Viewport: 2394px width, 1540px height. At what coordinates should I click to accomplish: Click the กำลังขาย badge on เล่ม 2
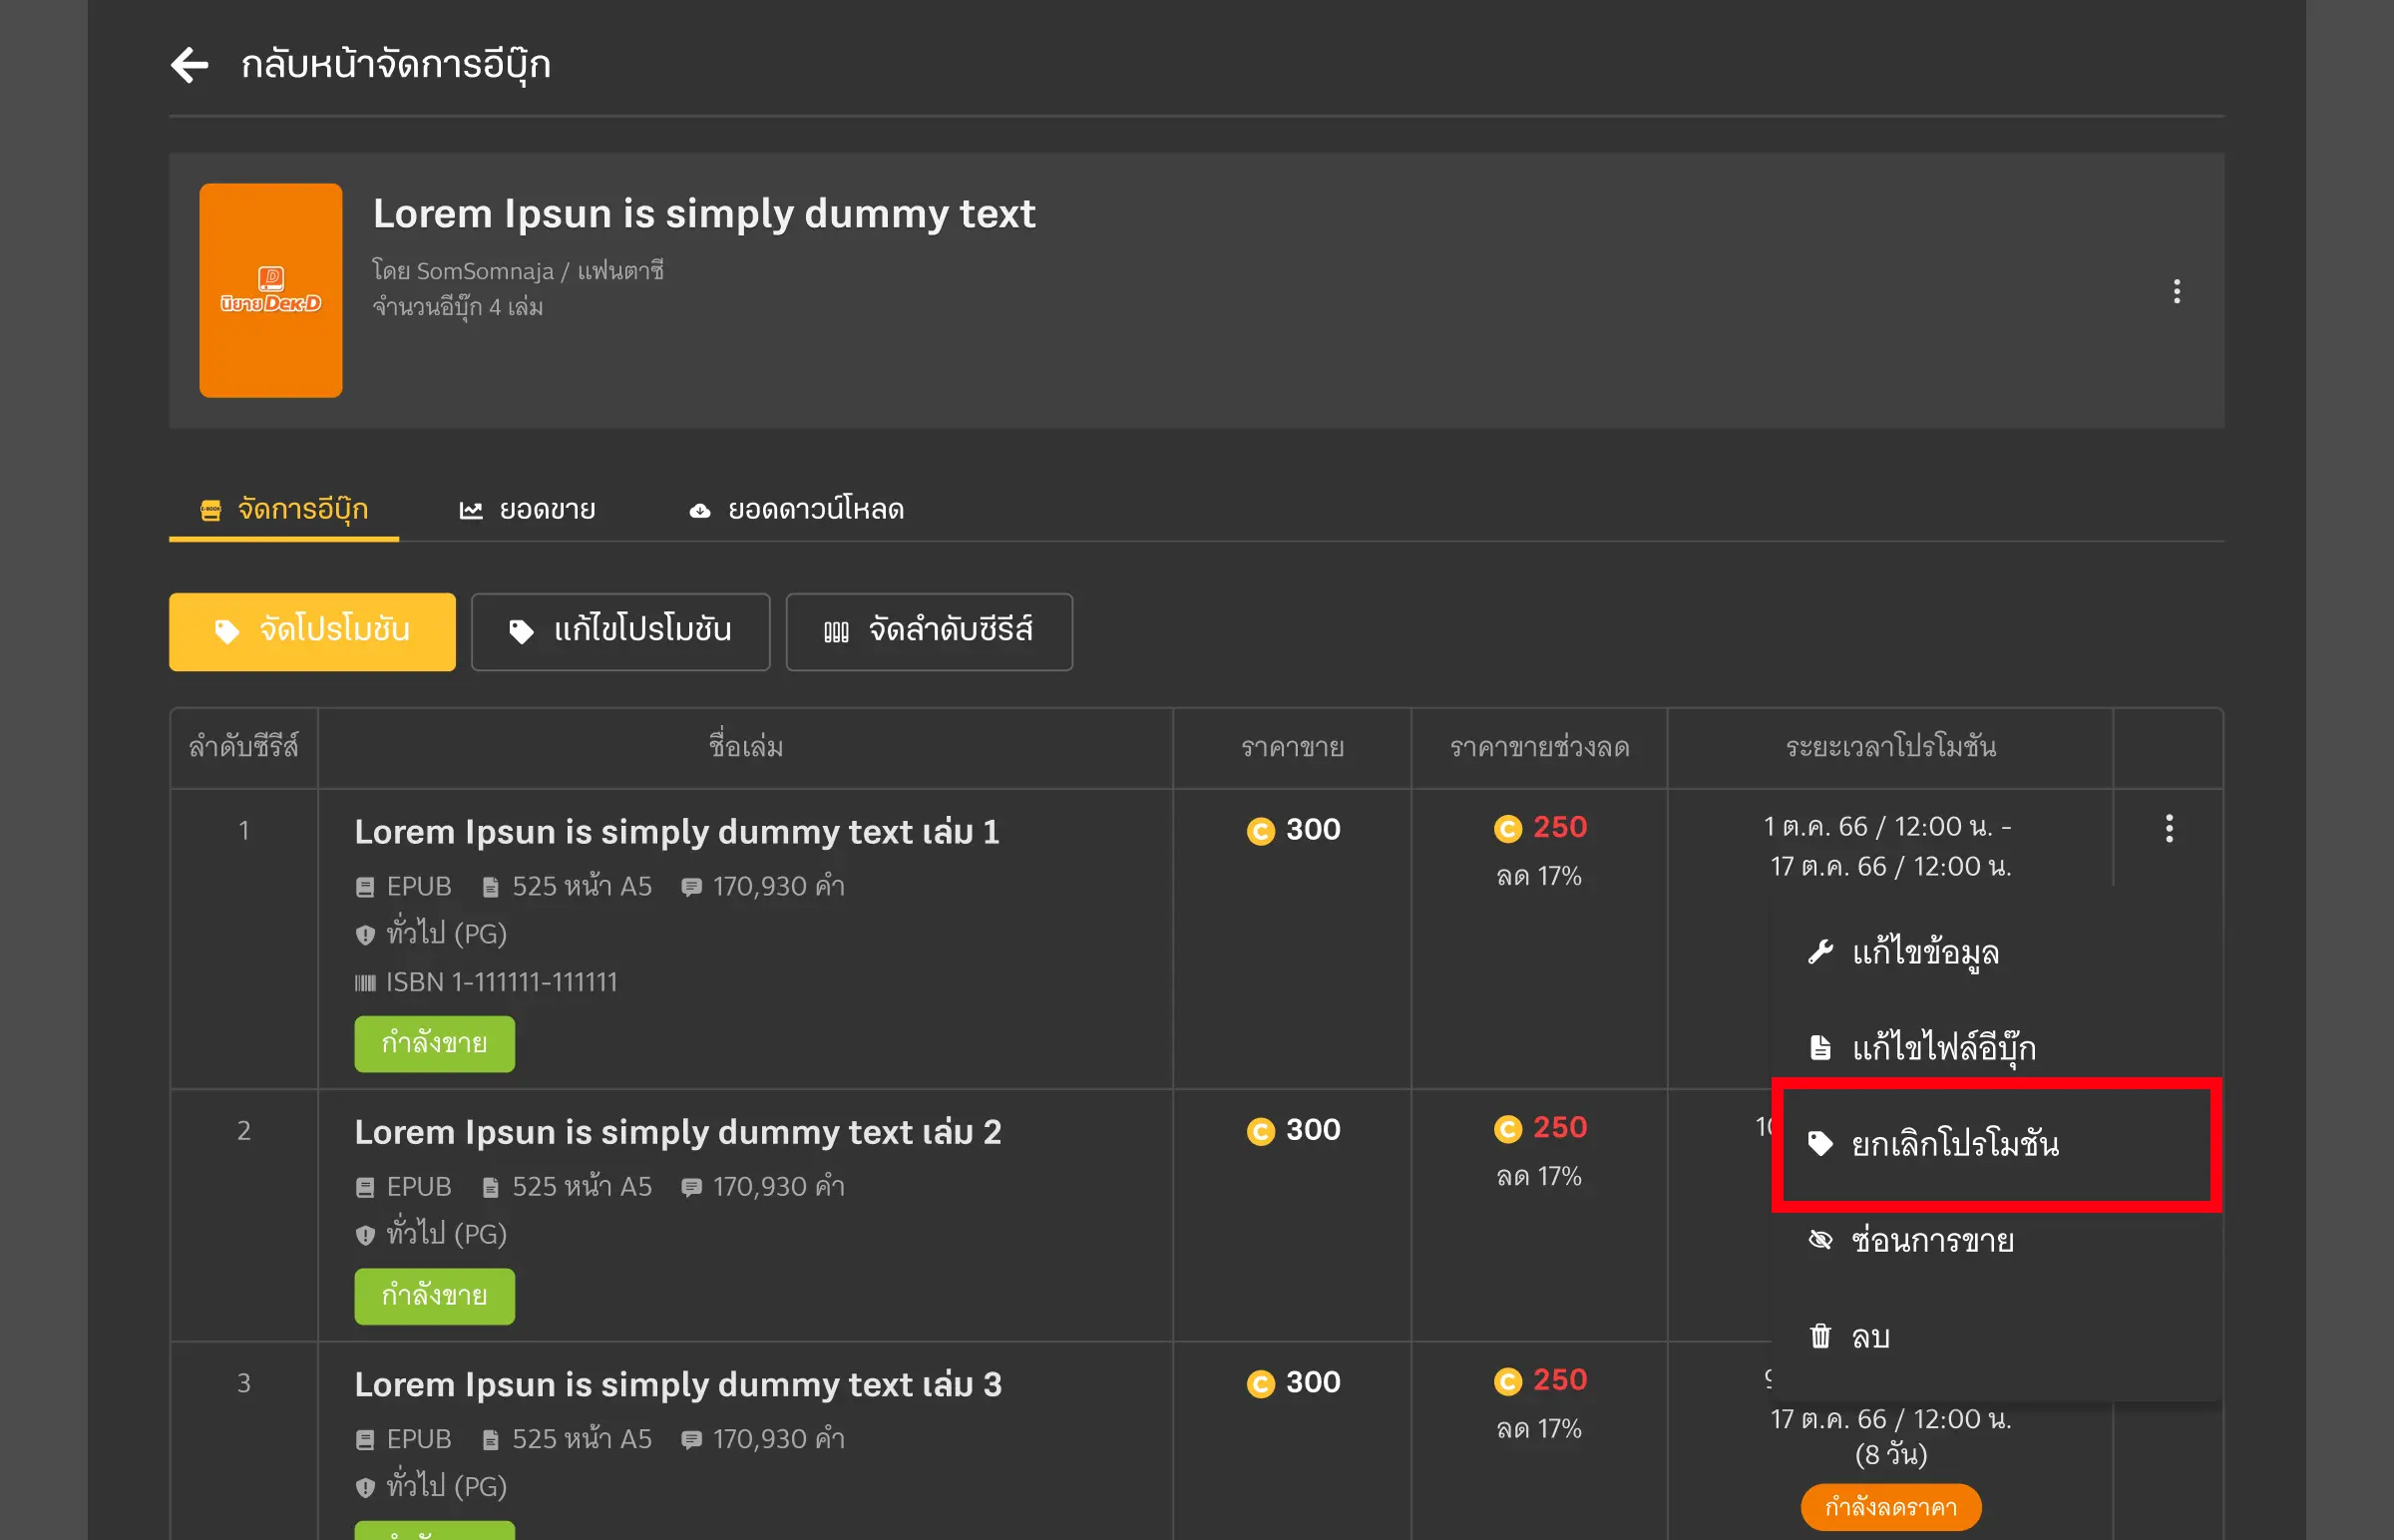click(435, 1297)
